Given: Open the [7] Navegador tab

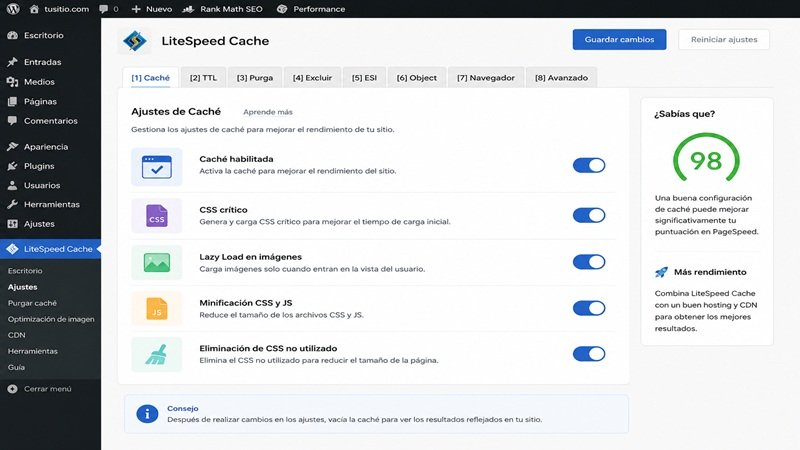Looking at the screenshot, I should click(486, 78).
